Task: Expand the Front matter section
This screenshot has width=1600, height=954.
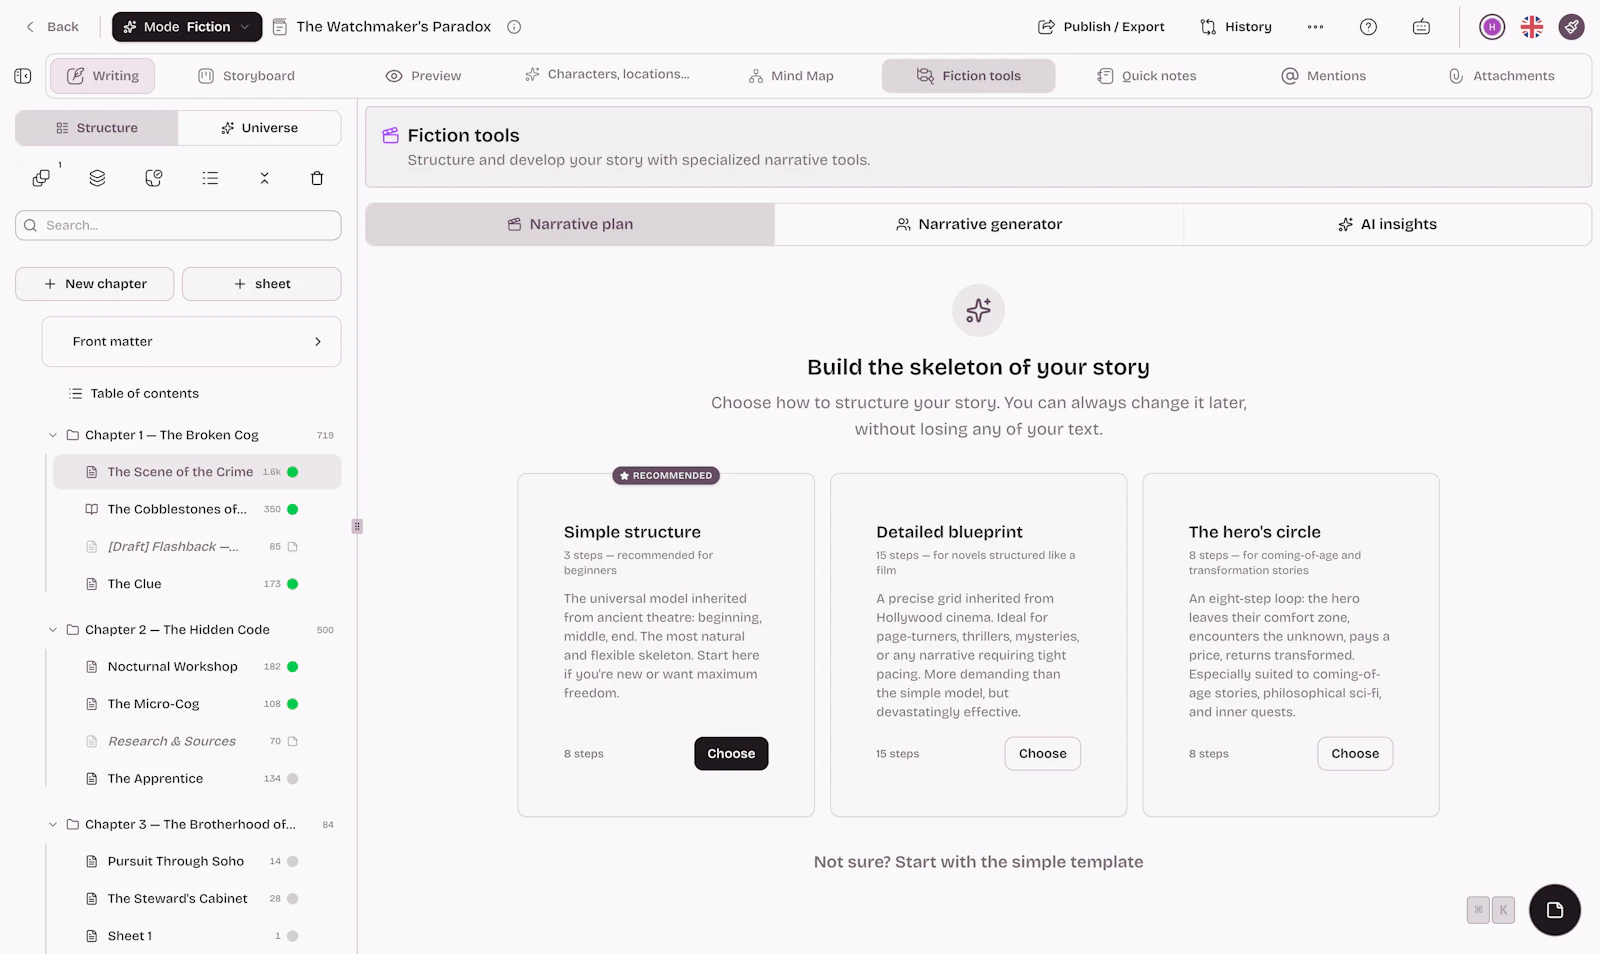Action: pos(191,342)
